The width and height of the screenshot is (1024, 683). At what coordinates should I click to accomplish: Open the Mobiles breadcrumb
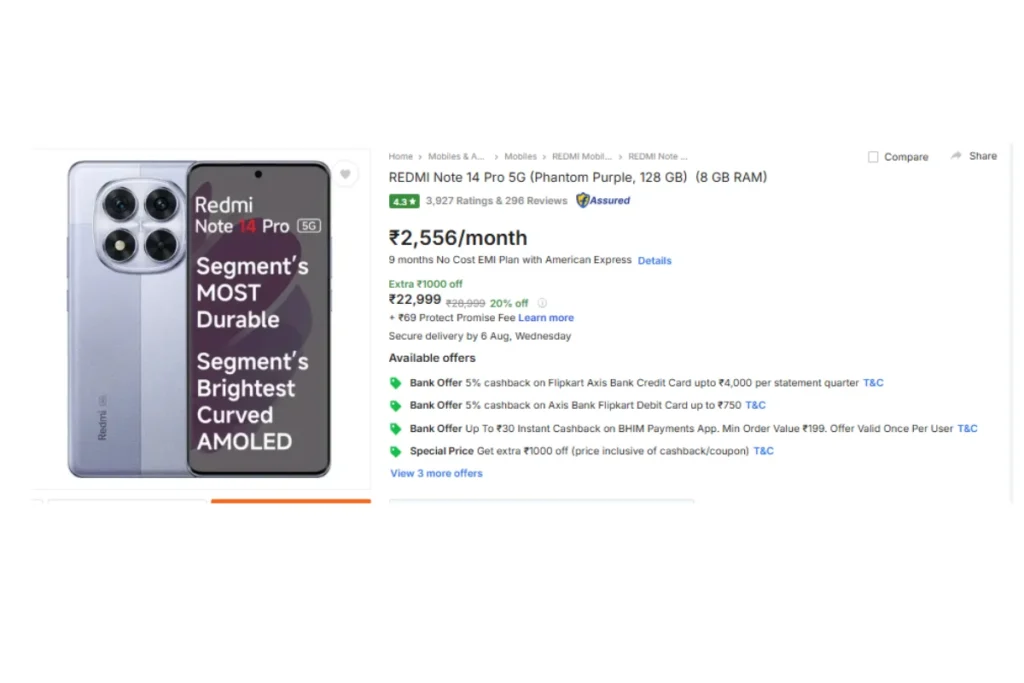tap(520, 157)
